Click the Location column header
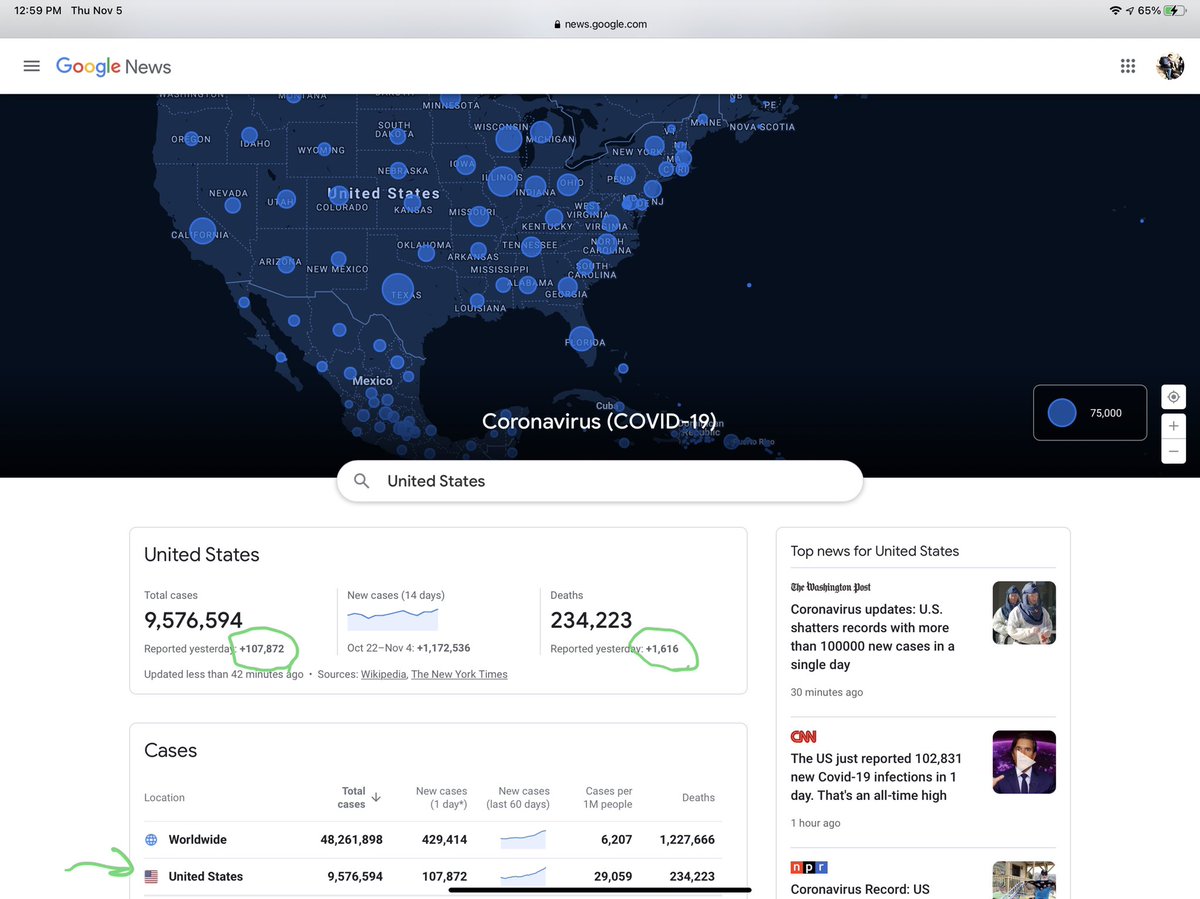1200x899 pixels. tap(164, 798)
